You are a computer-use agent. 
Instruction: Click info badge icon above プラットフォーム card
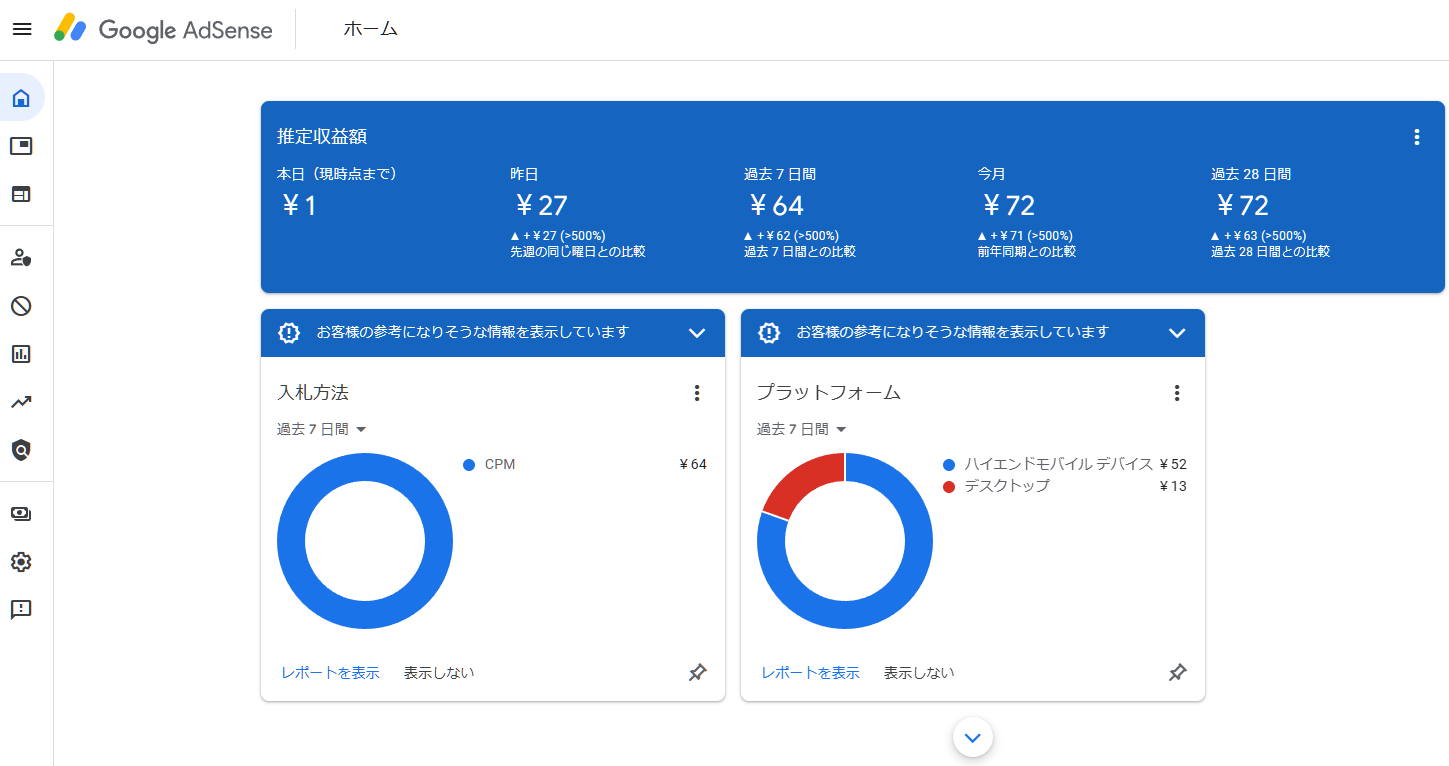point(769,333)
